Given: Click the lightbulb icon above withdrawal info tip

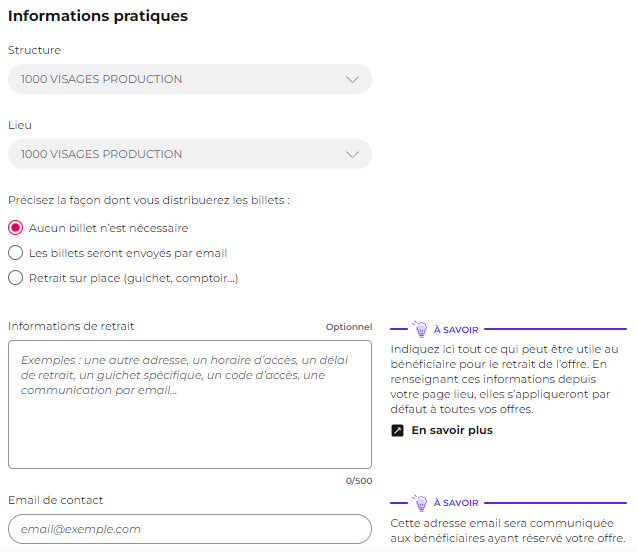Looking at the screenshot, I should [420, 329].
